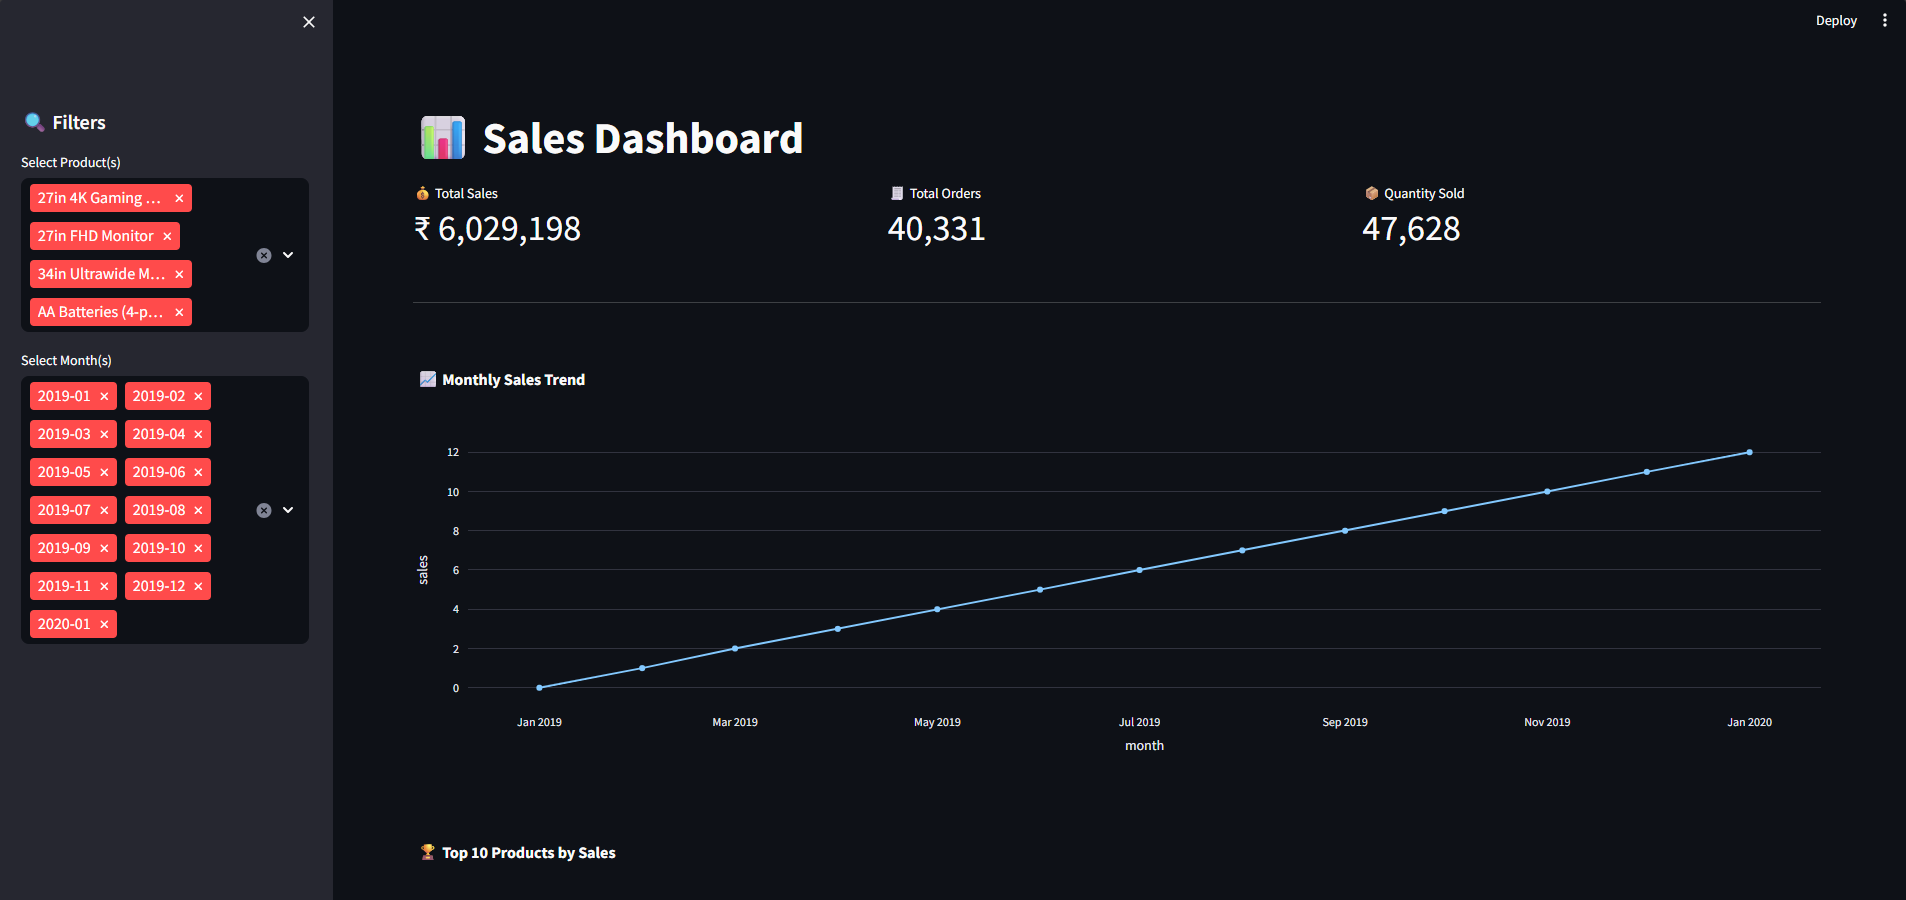Remove the 27in 4K Gaming product tag
The width and height of the screenshot is (1906, 900).
click(179, 198)
